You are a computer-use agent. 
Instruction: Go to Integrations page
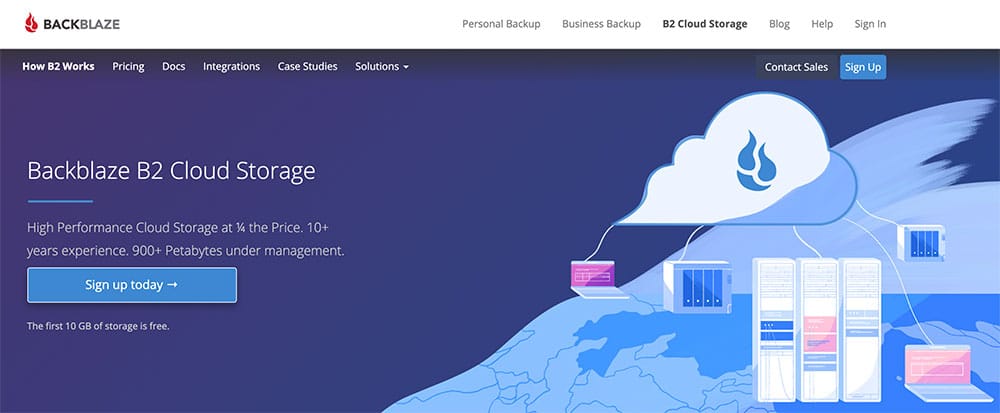(x=232, y=66)
